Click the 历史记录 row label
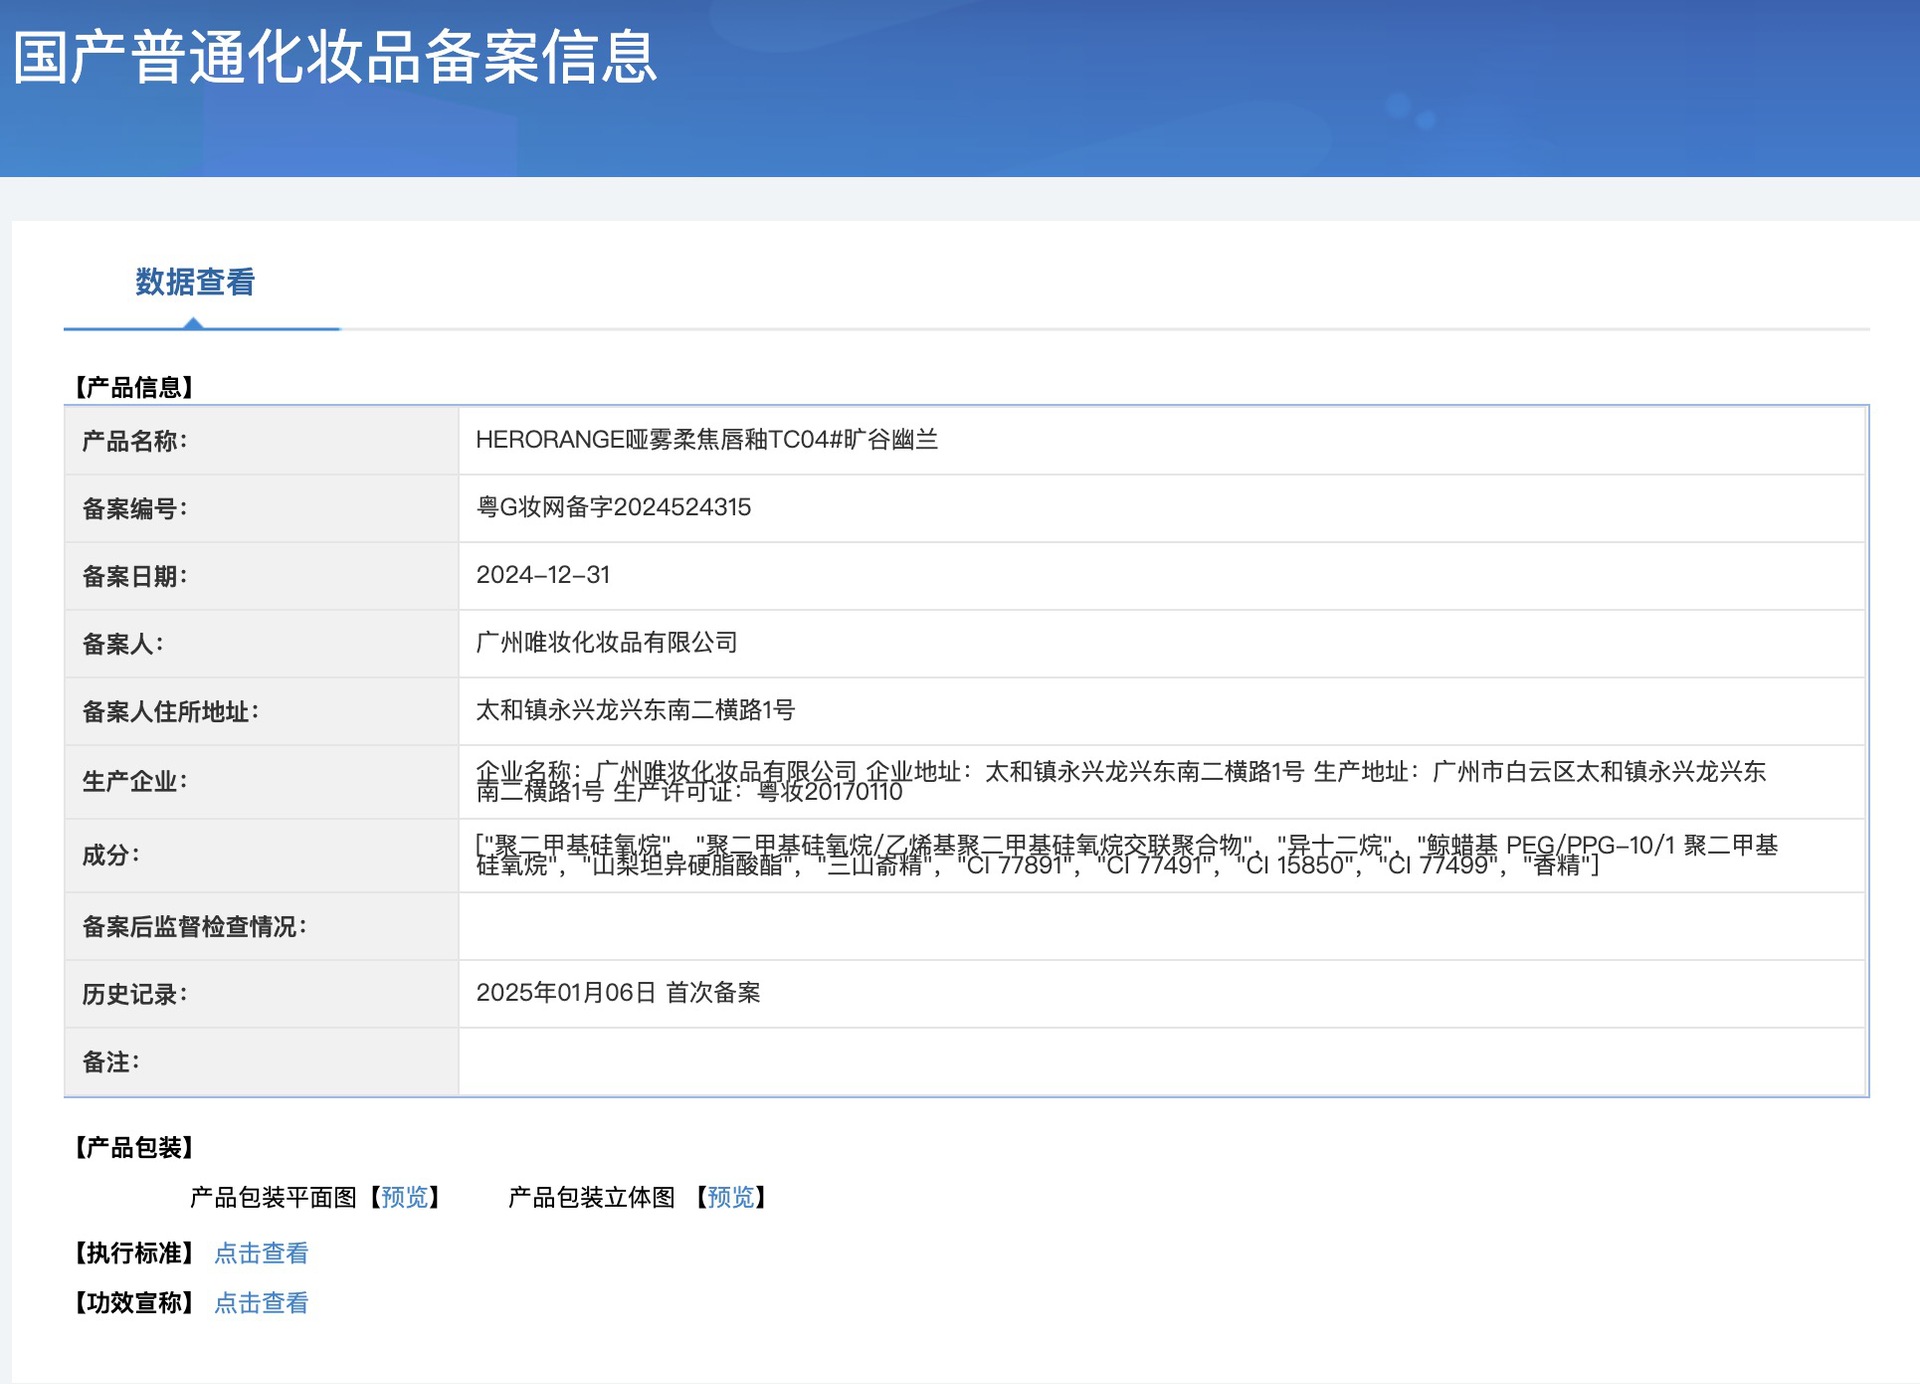This screenshot has width=1920, height=1384. 135,995
